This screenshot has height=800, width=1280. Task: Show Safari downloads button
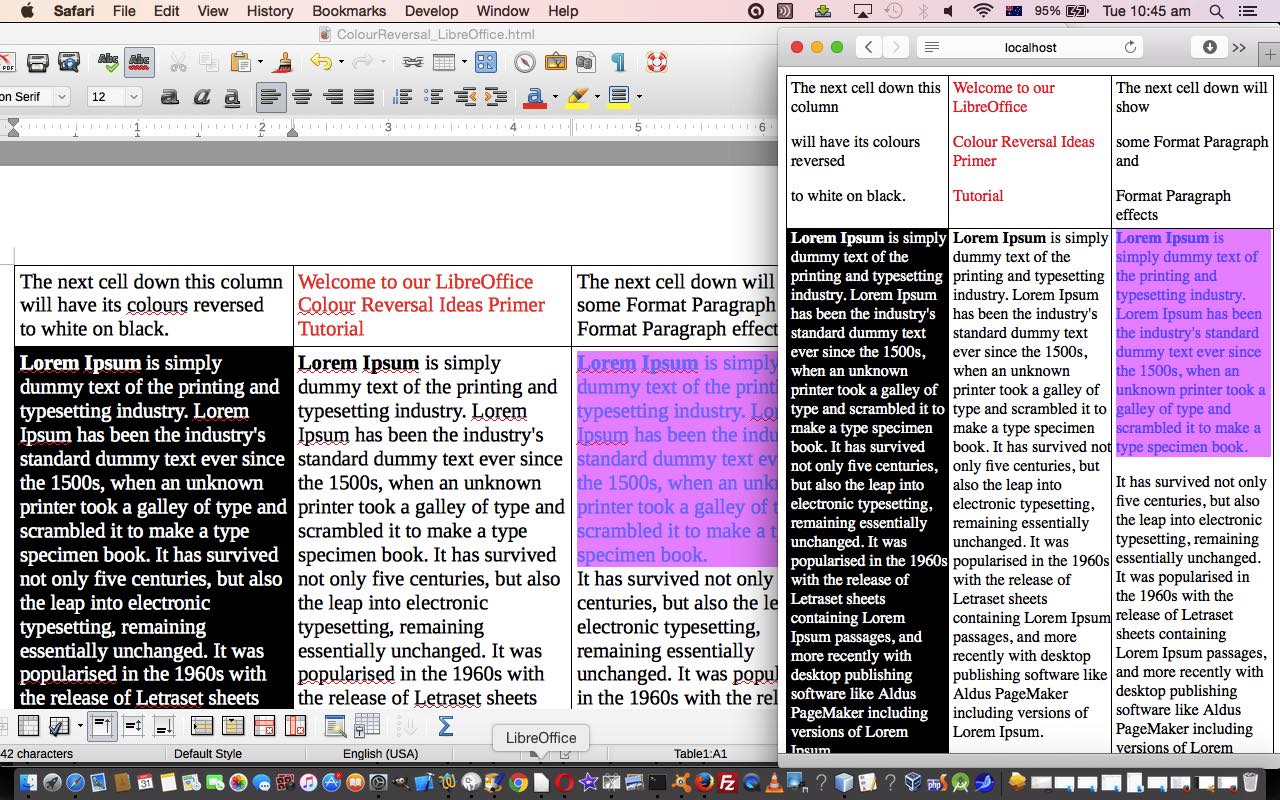[x=1209, y=47]
